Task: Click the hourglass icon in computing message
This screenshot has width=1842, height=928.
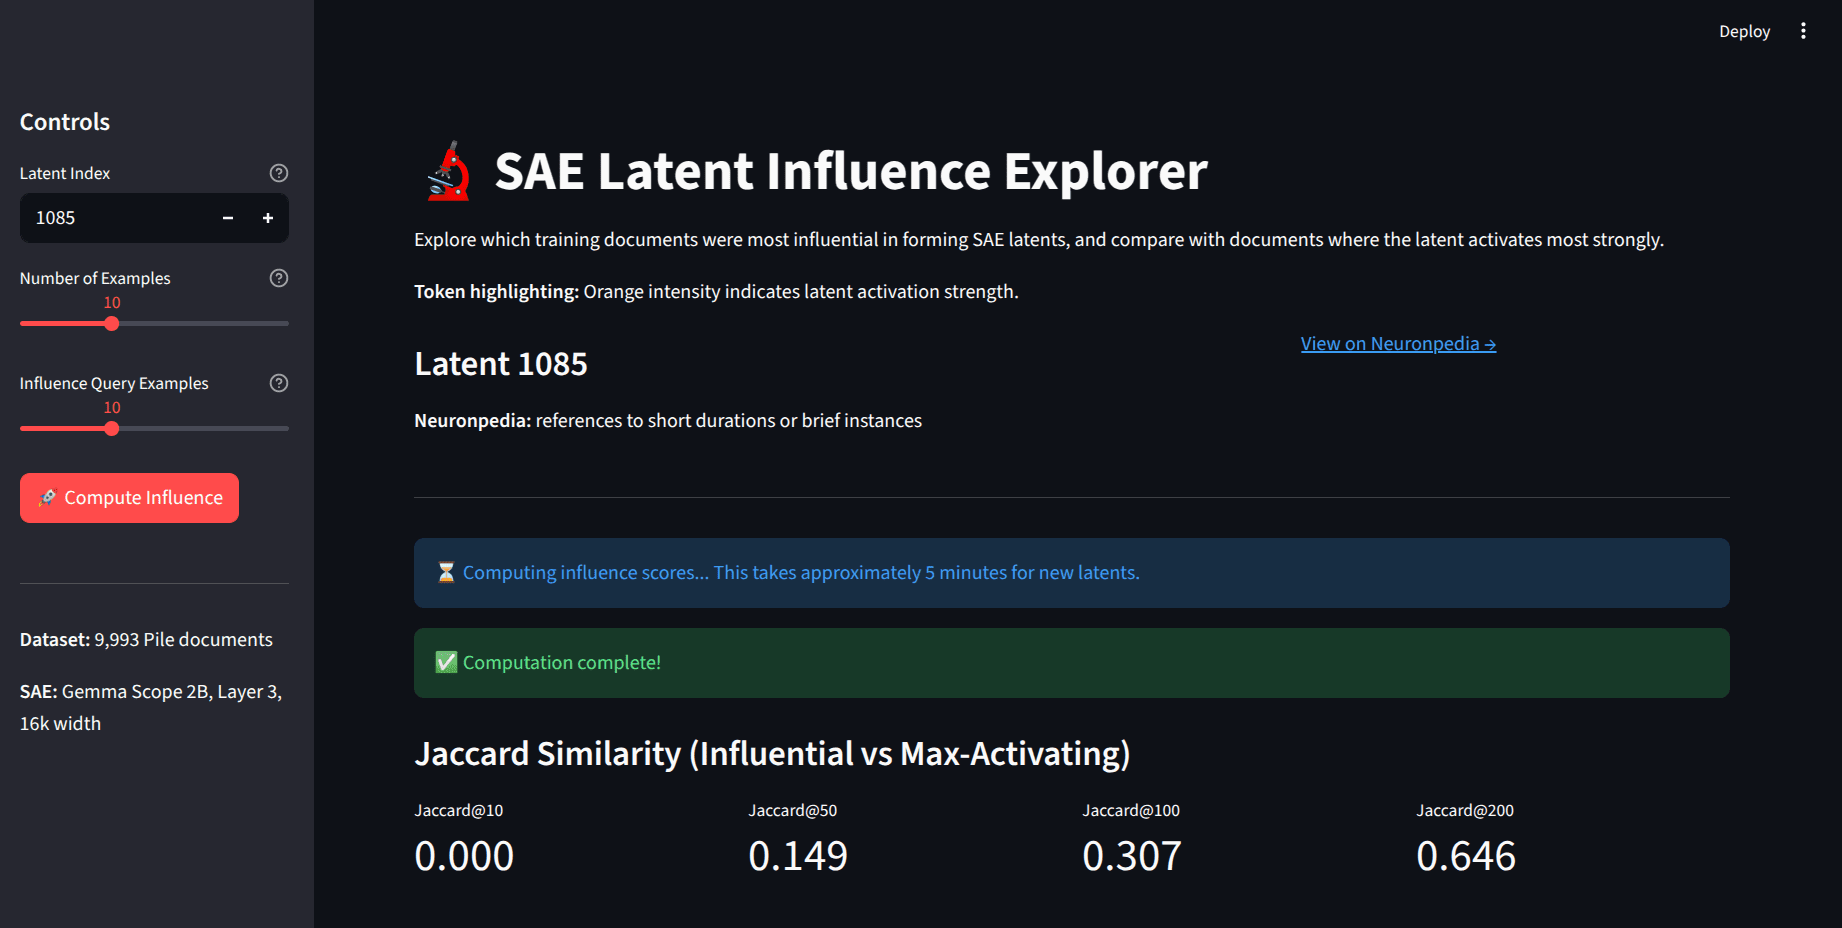Action: tap(446, 572)
